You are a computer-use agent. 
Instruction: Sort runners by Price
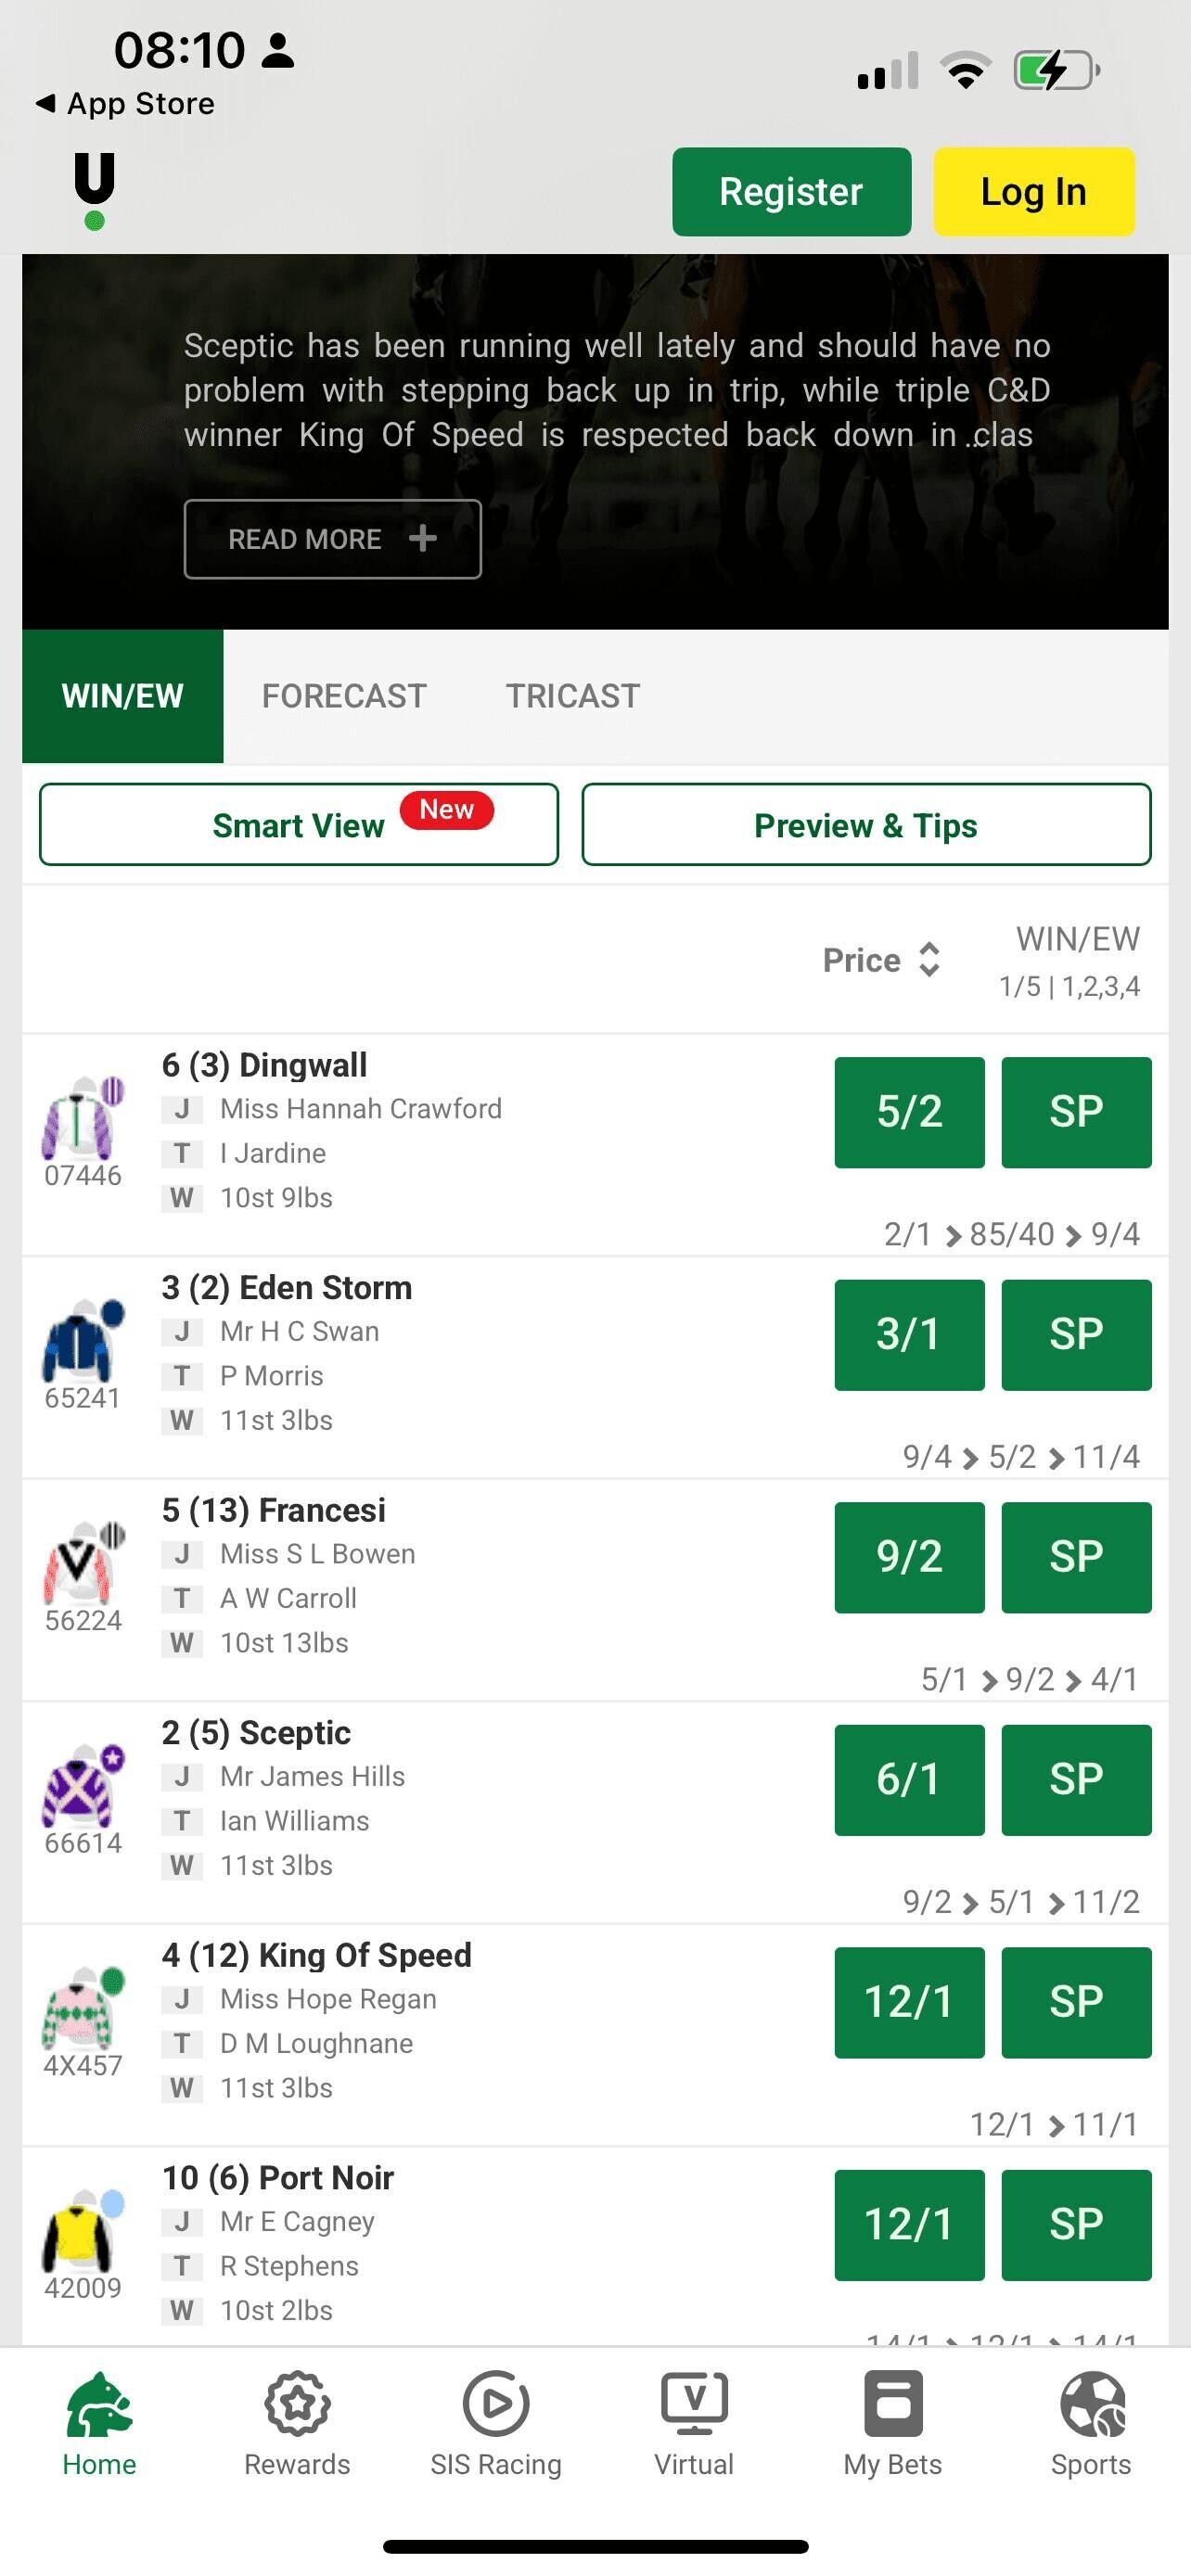point(881,960)
